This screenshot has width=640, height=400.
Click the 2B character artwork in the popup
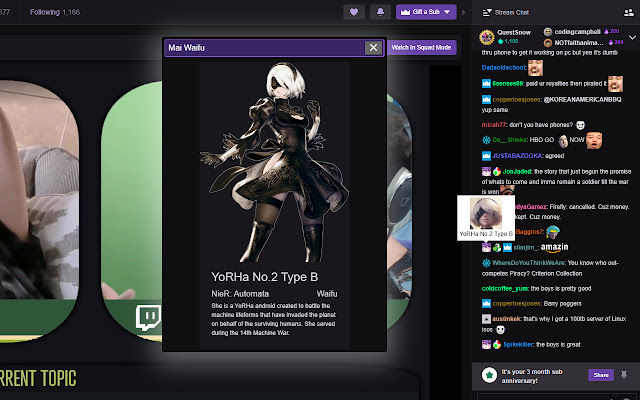274,162
